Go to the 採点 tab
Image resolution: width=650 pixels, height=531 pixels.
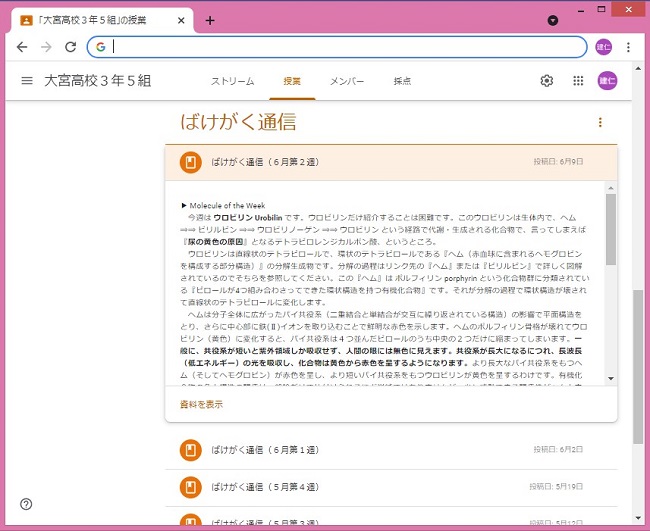(402, 81)
